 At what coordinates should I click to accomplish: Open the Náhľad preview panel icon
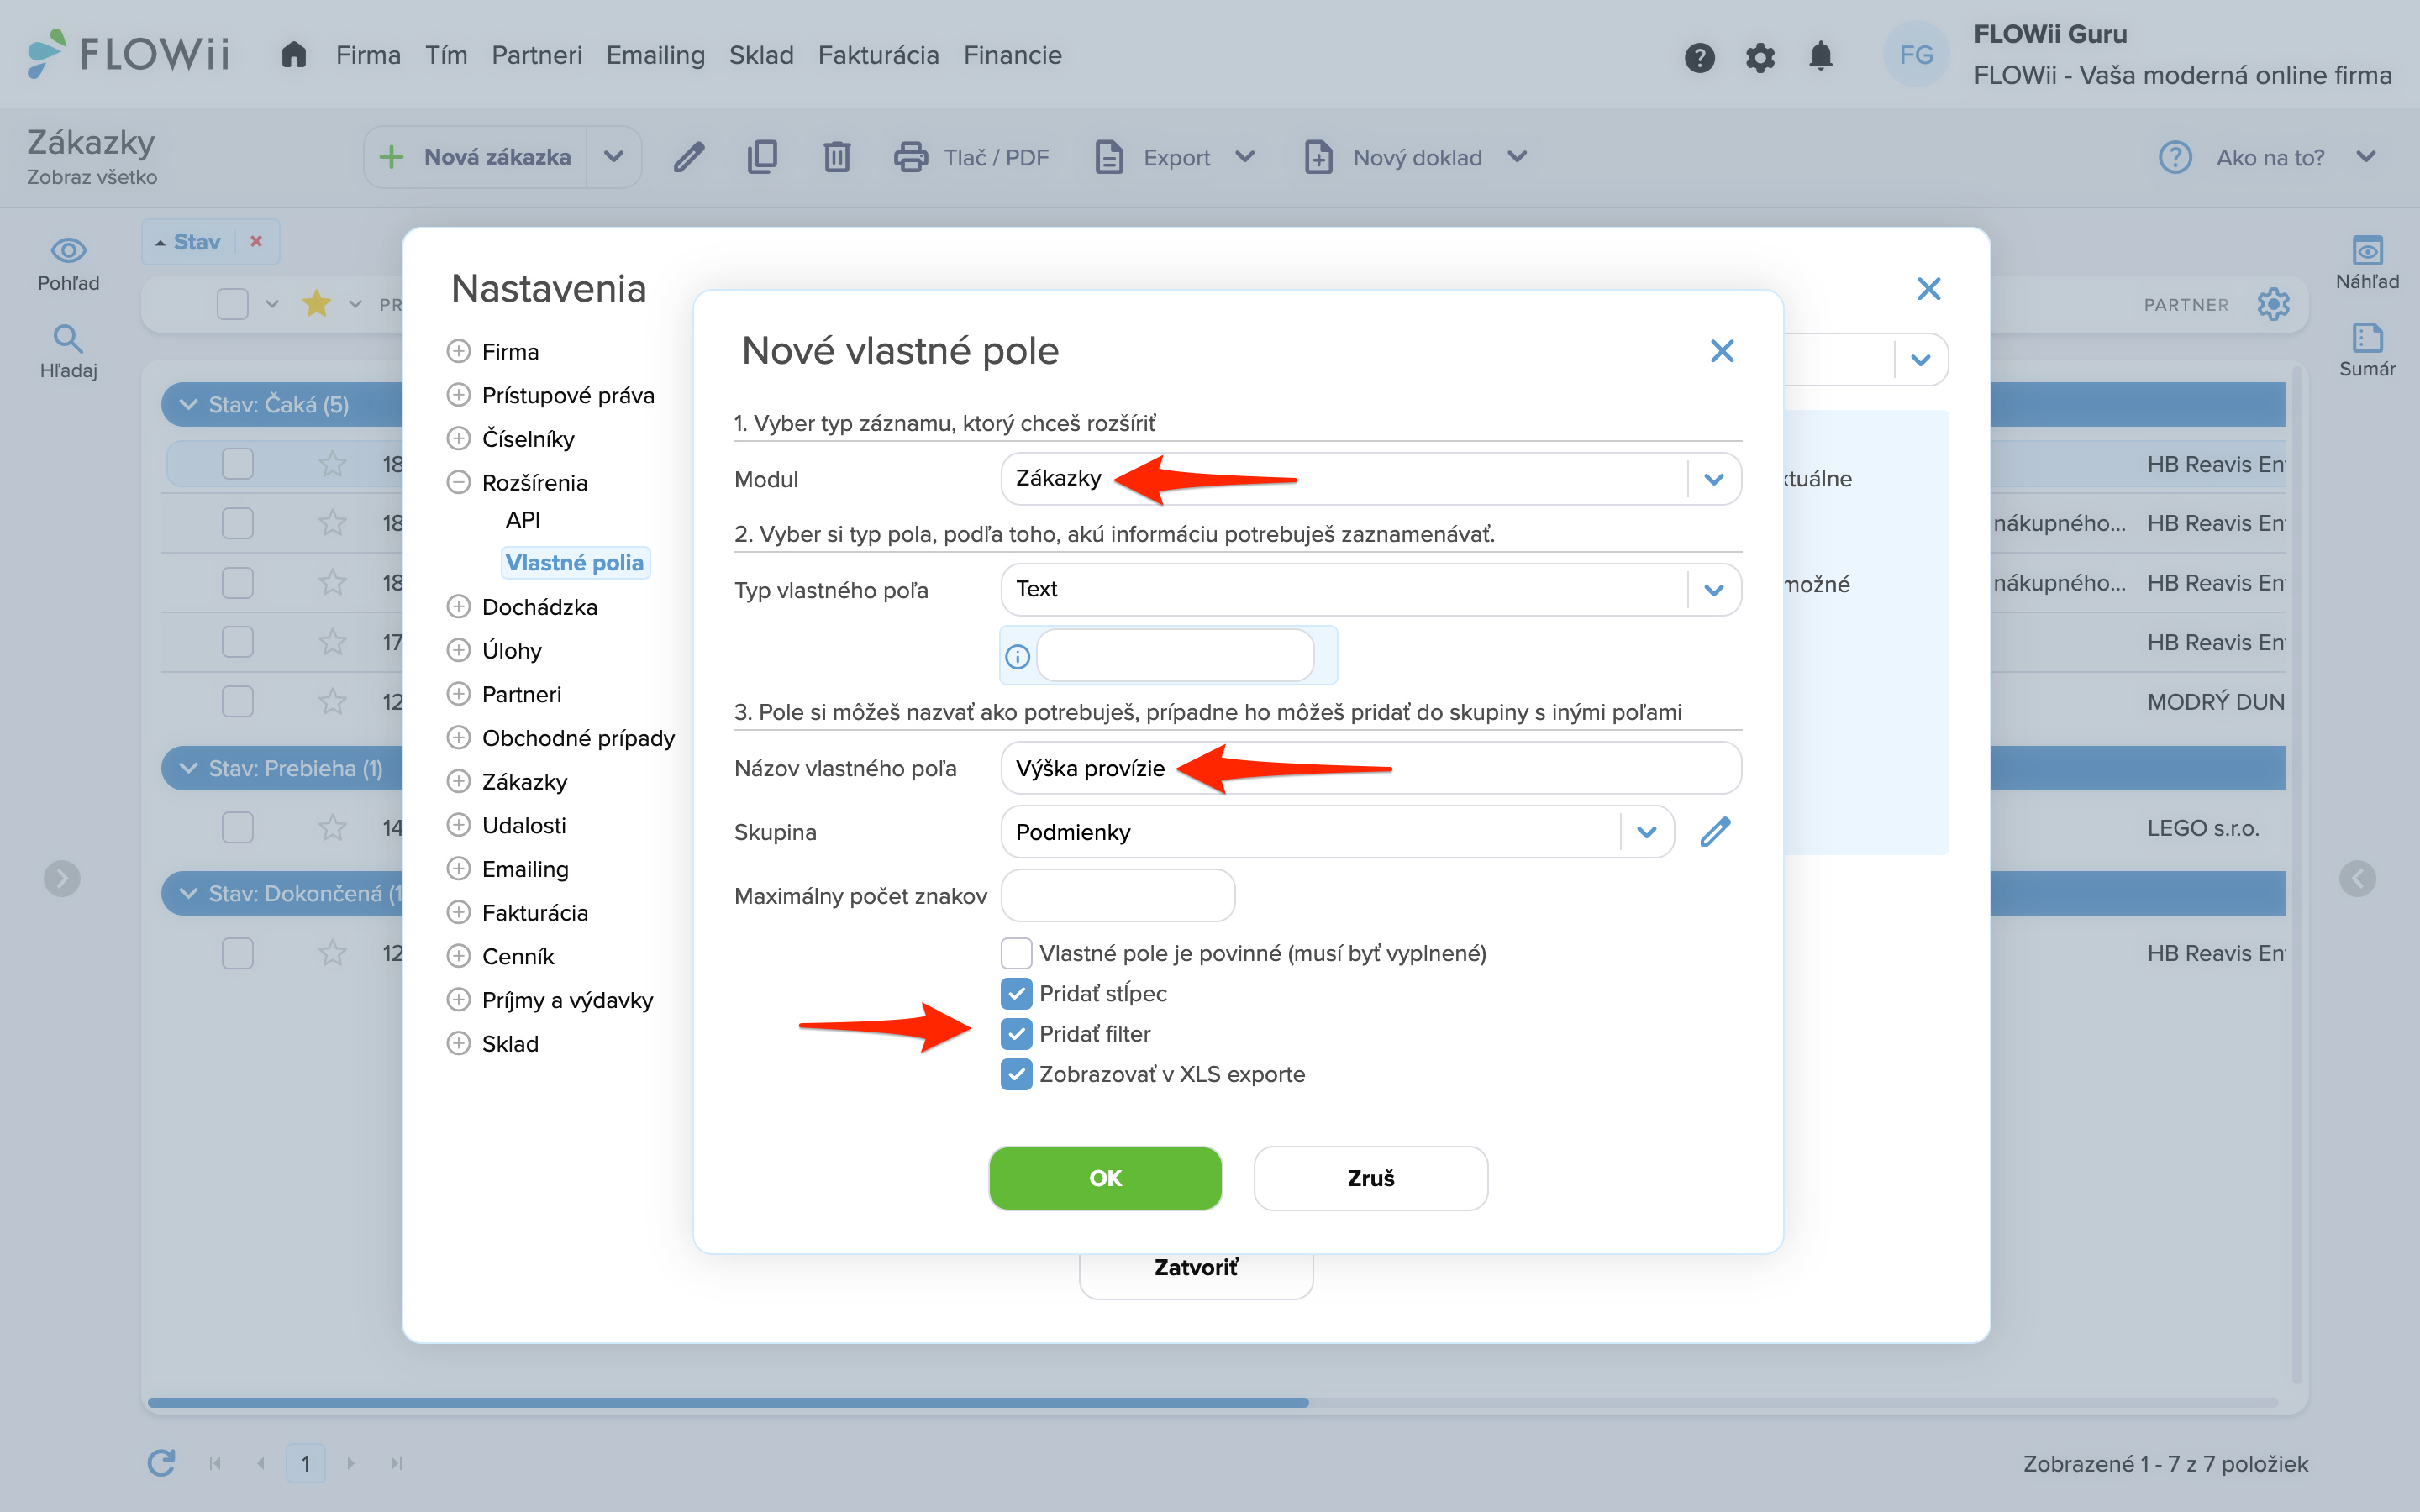[x=2367, y=263]
